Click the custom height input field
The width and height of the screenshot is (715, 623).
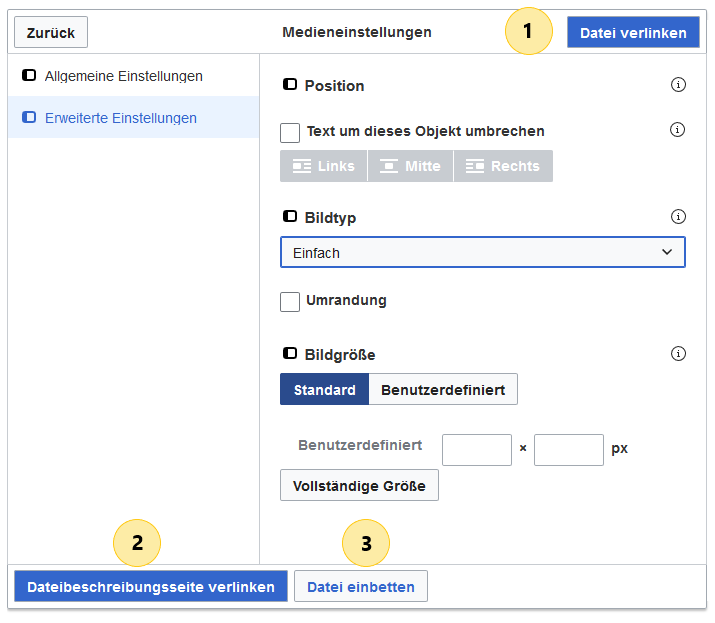pyautogui.click(x=569, y=450)
